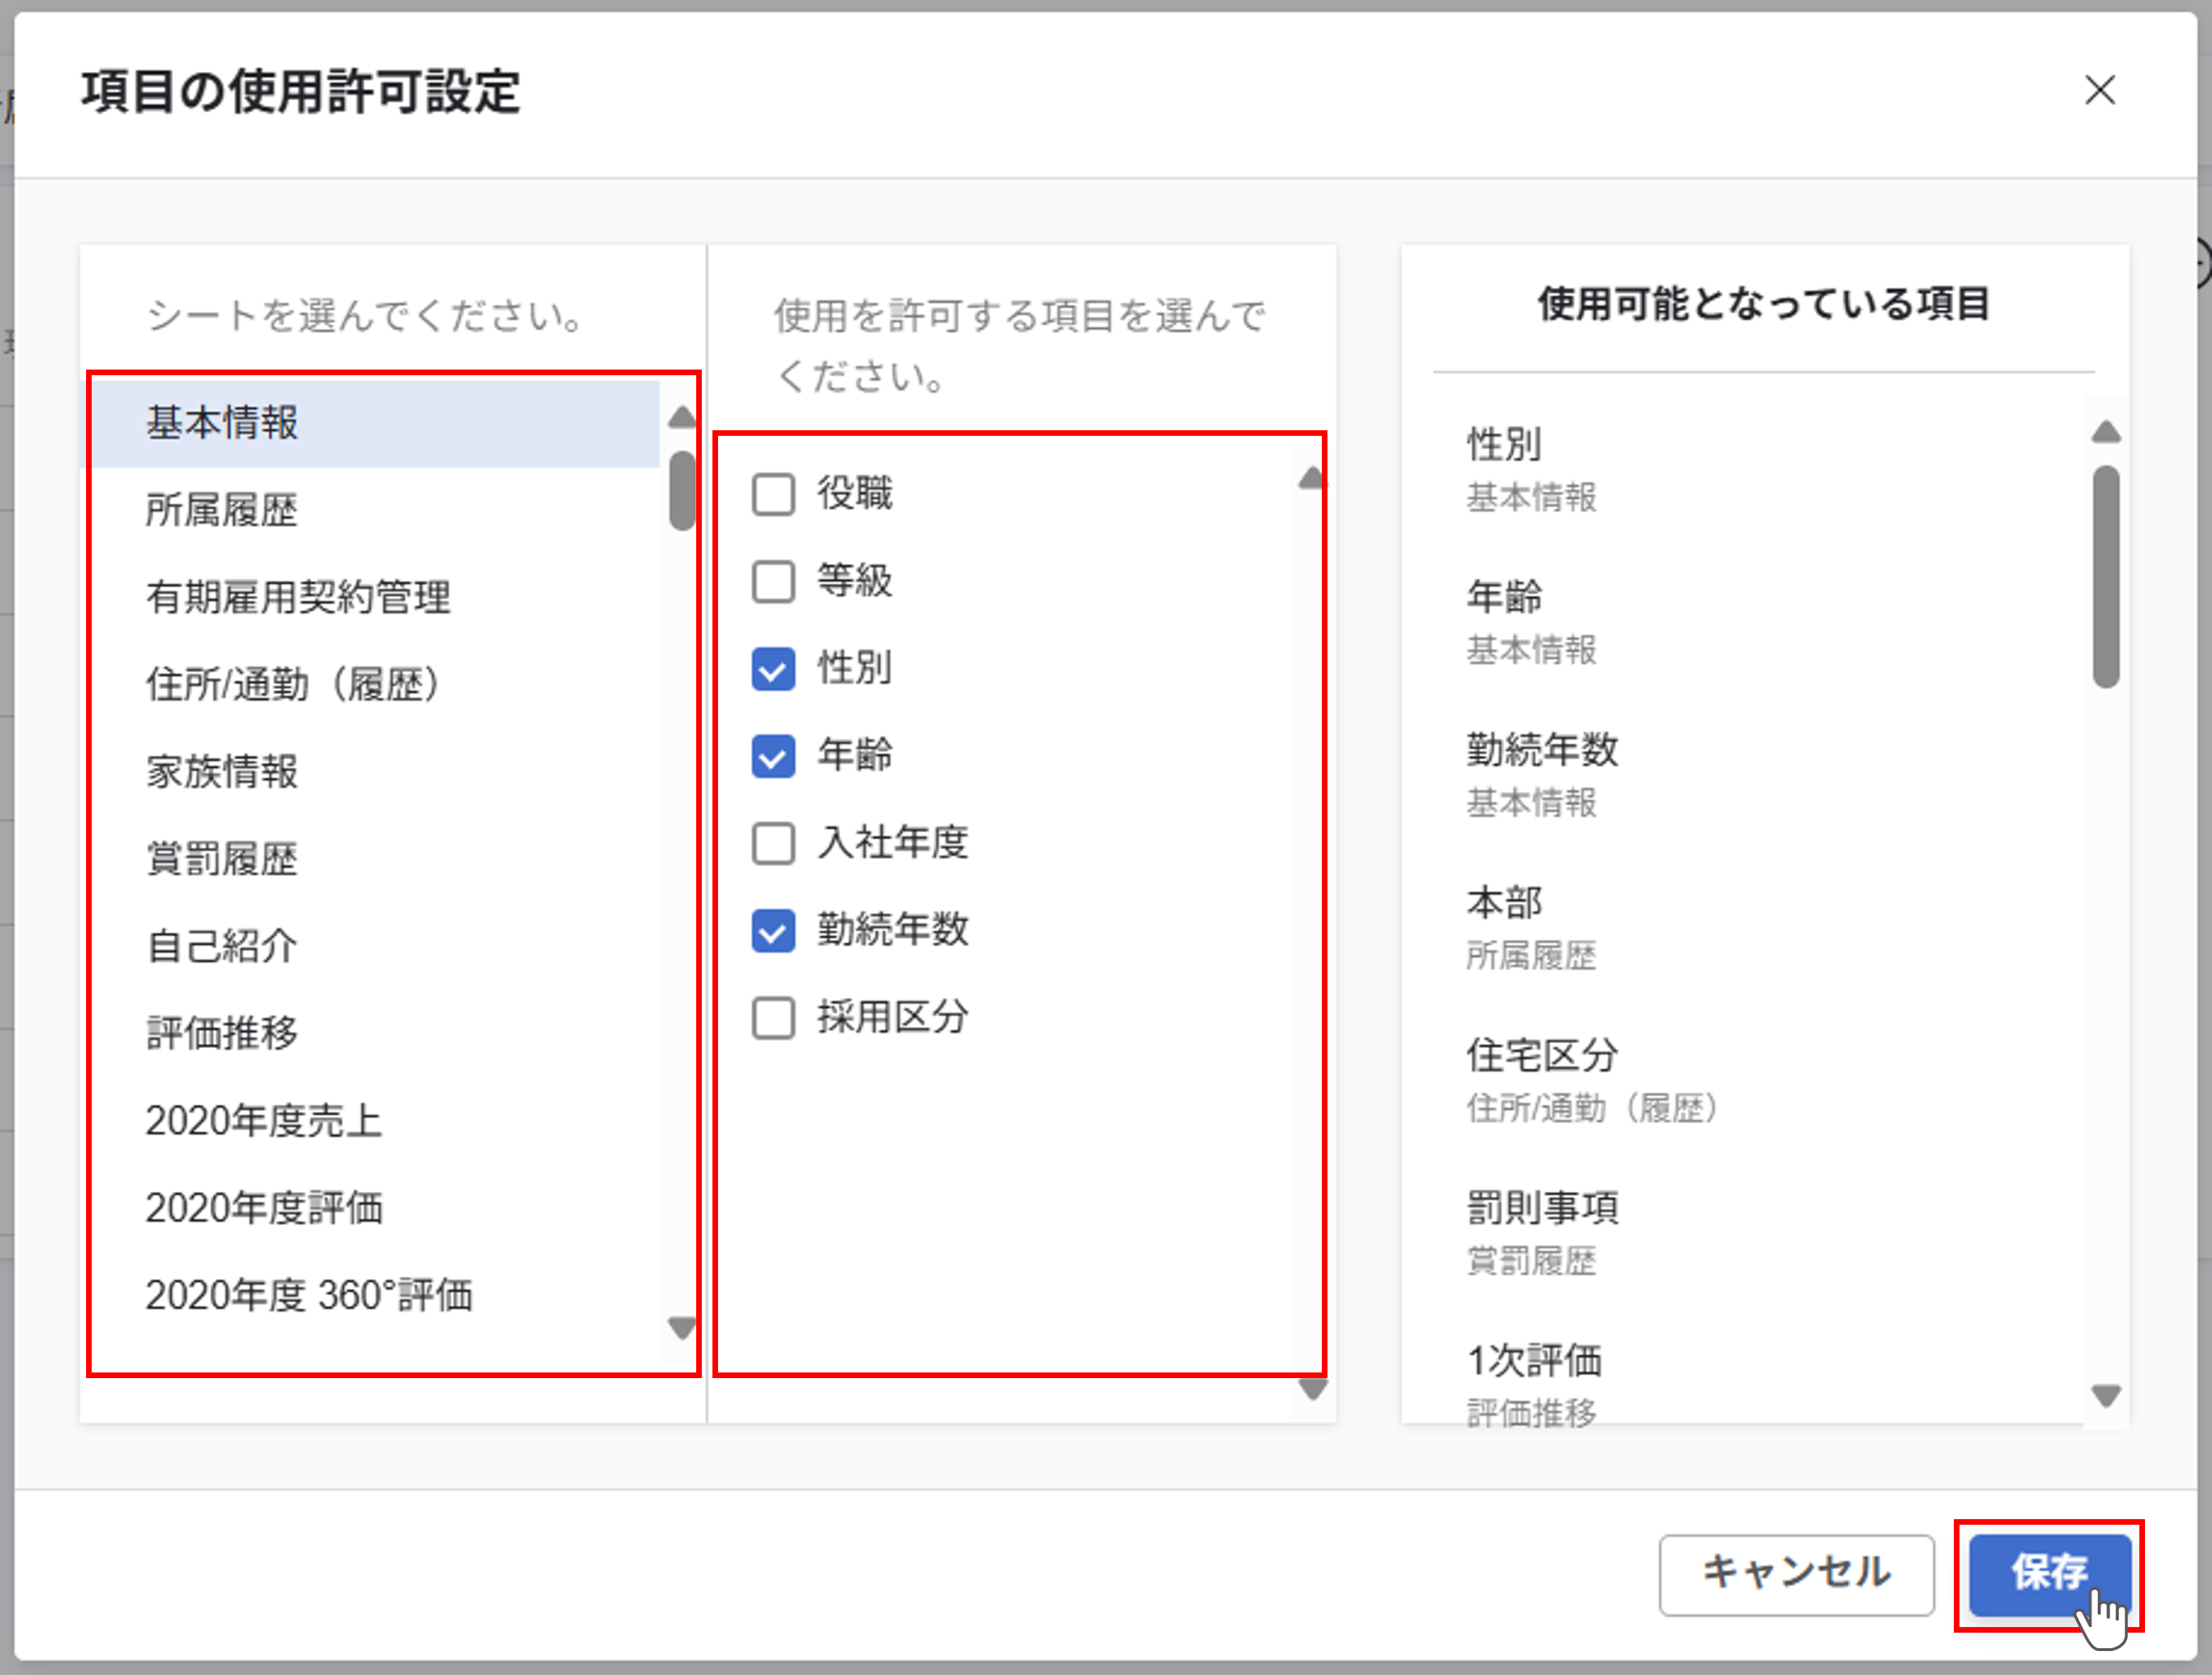Toggle the 採用区分 checkbox
Viewport: 2212px width, 1675px height.
pyautogui.click(x=773, y=1018)
